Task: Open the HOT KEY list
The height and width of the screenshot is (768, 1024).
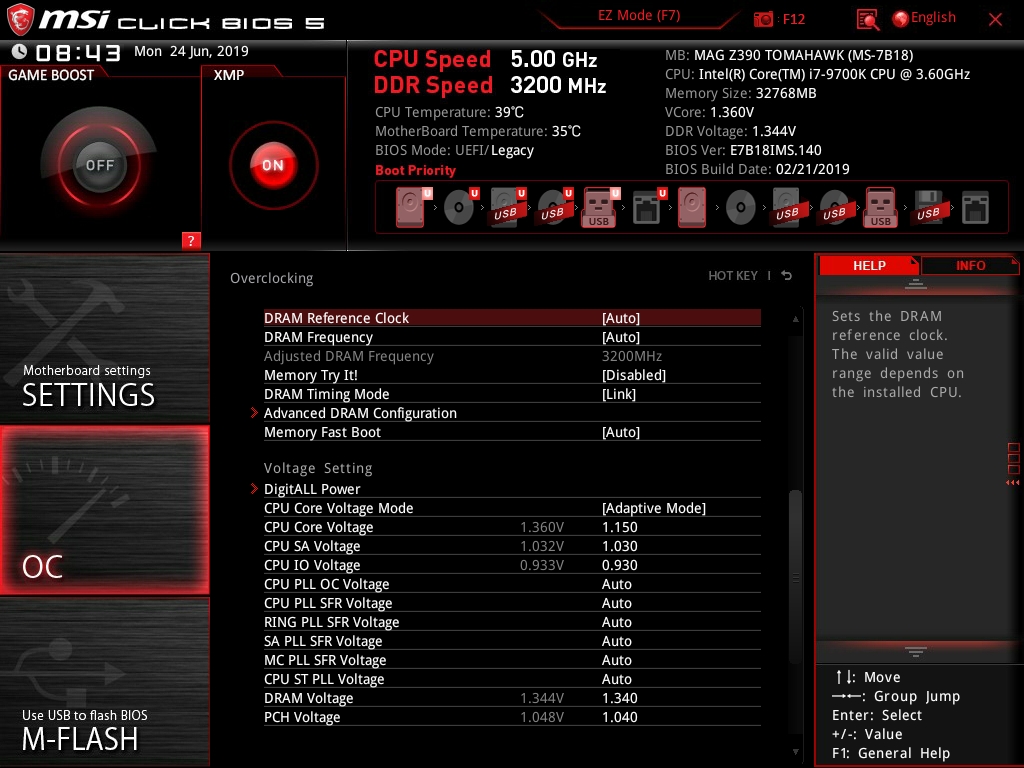Action: pyautogui.click(x=733, y=276)
